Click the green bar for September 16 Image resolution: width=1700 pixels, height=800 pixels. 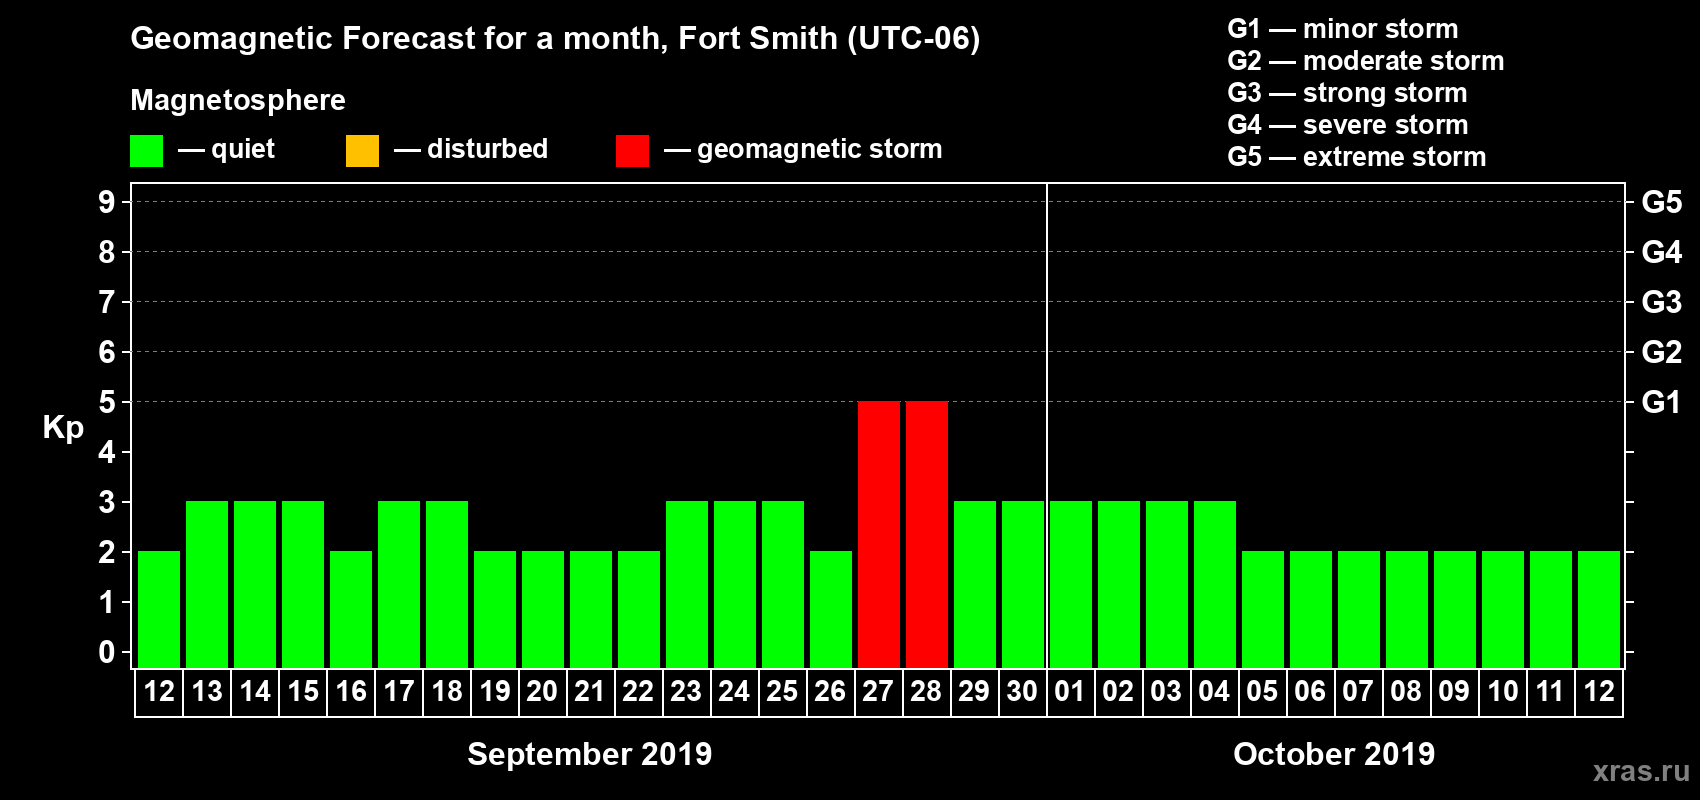pos(351,609)
